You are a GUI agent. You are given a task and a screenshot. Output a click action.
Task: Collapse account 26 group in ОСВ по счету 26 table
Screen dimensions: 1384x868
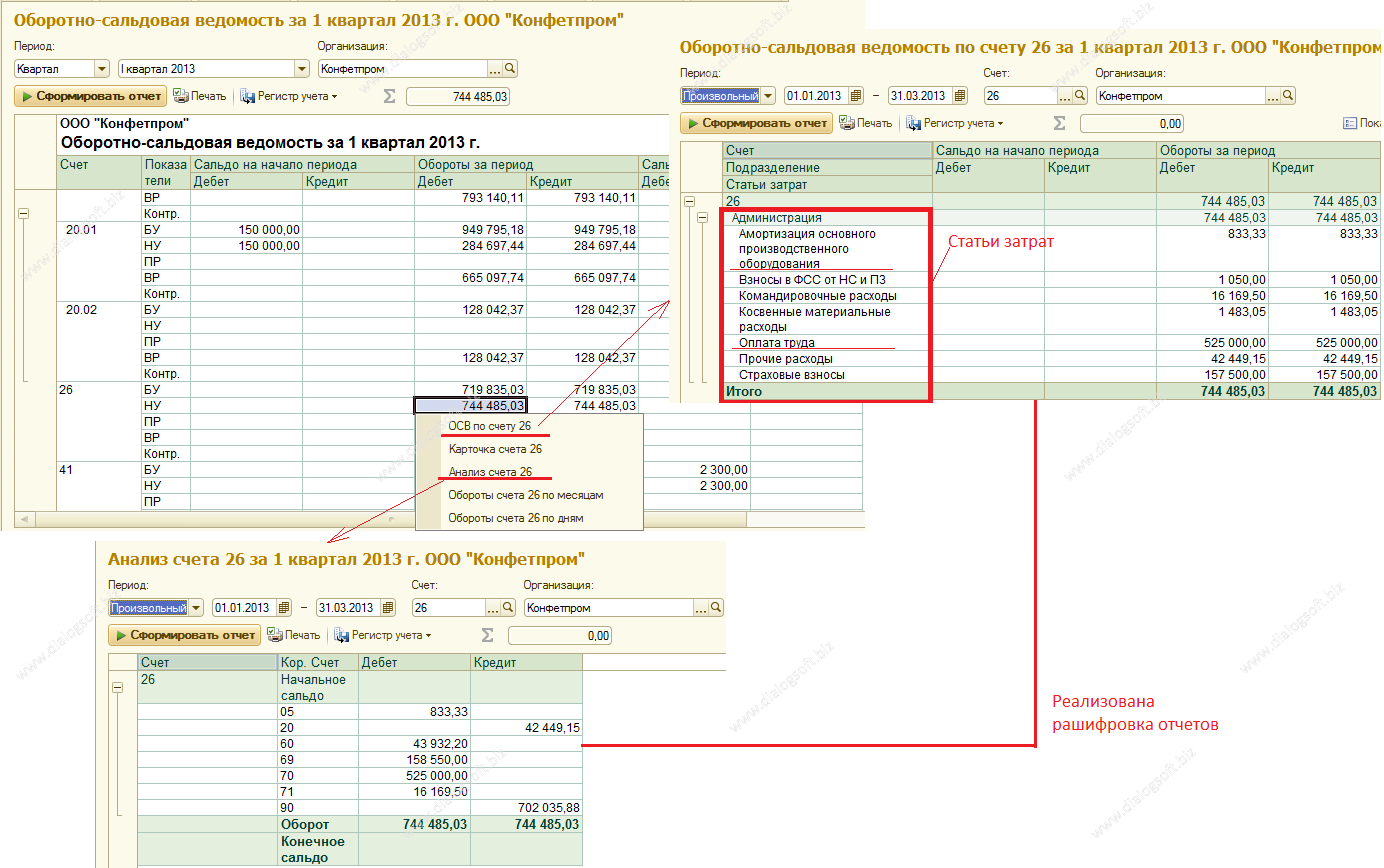click(689, 202)
